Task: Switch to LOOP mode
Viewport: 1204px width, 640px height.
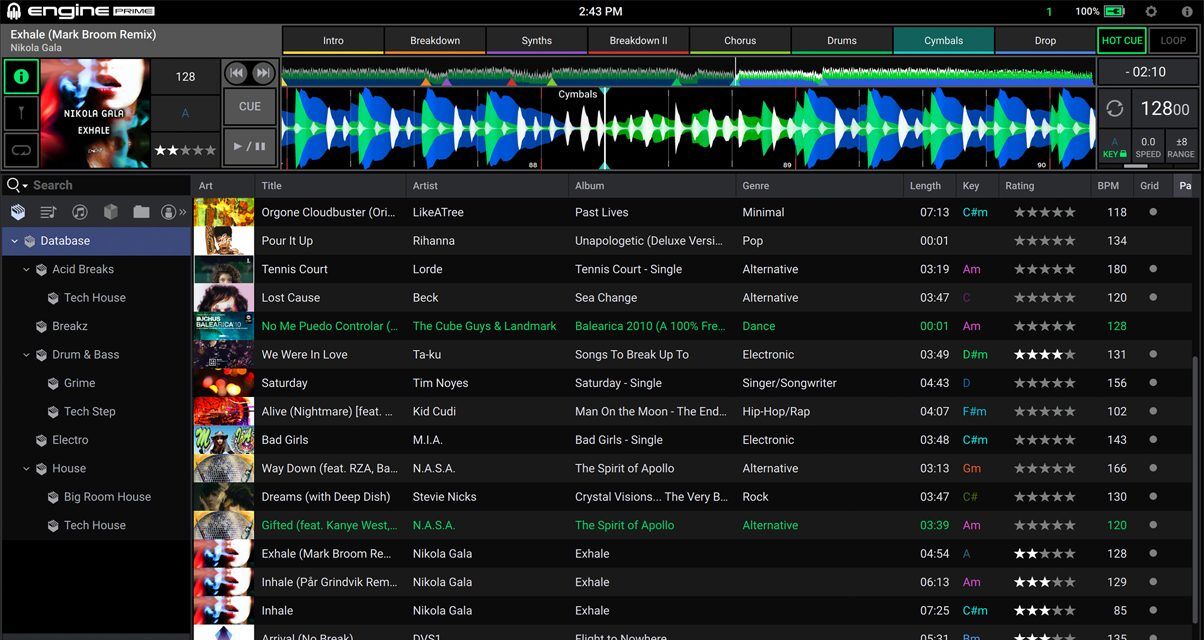Action: click(x=1173, y=41)
